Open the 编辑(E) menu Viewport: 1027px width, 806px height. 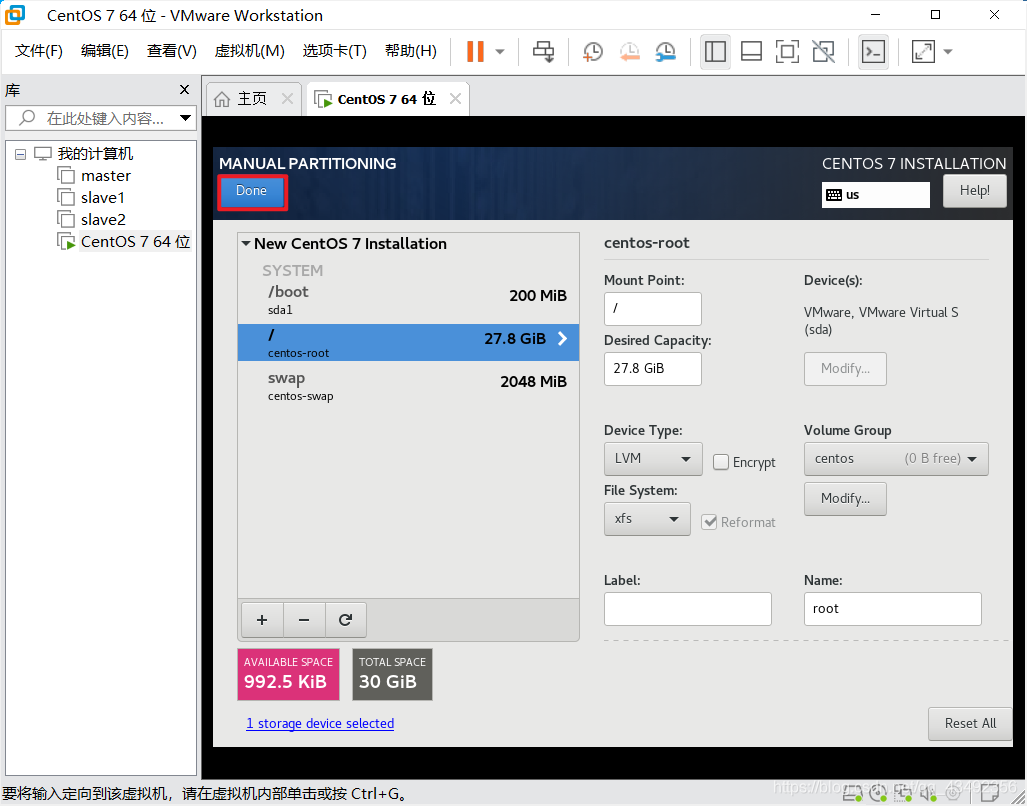(105, 51)
